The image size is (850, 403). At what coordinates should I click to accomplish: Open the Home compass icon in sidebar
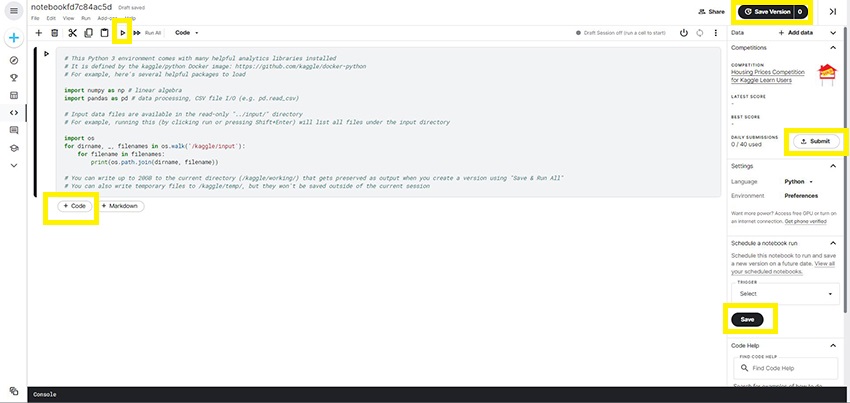tap(14, 60)
